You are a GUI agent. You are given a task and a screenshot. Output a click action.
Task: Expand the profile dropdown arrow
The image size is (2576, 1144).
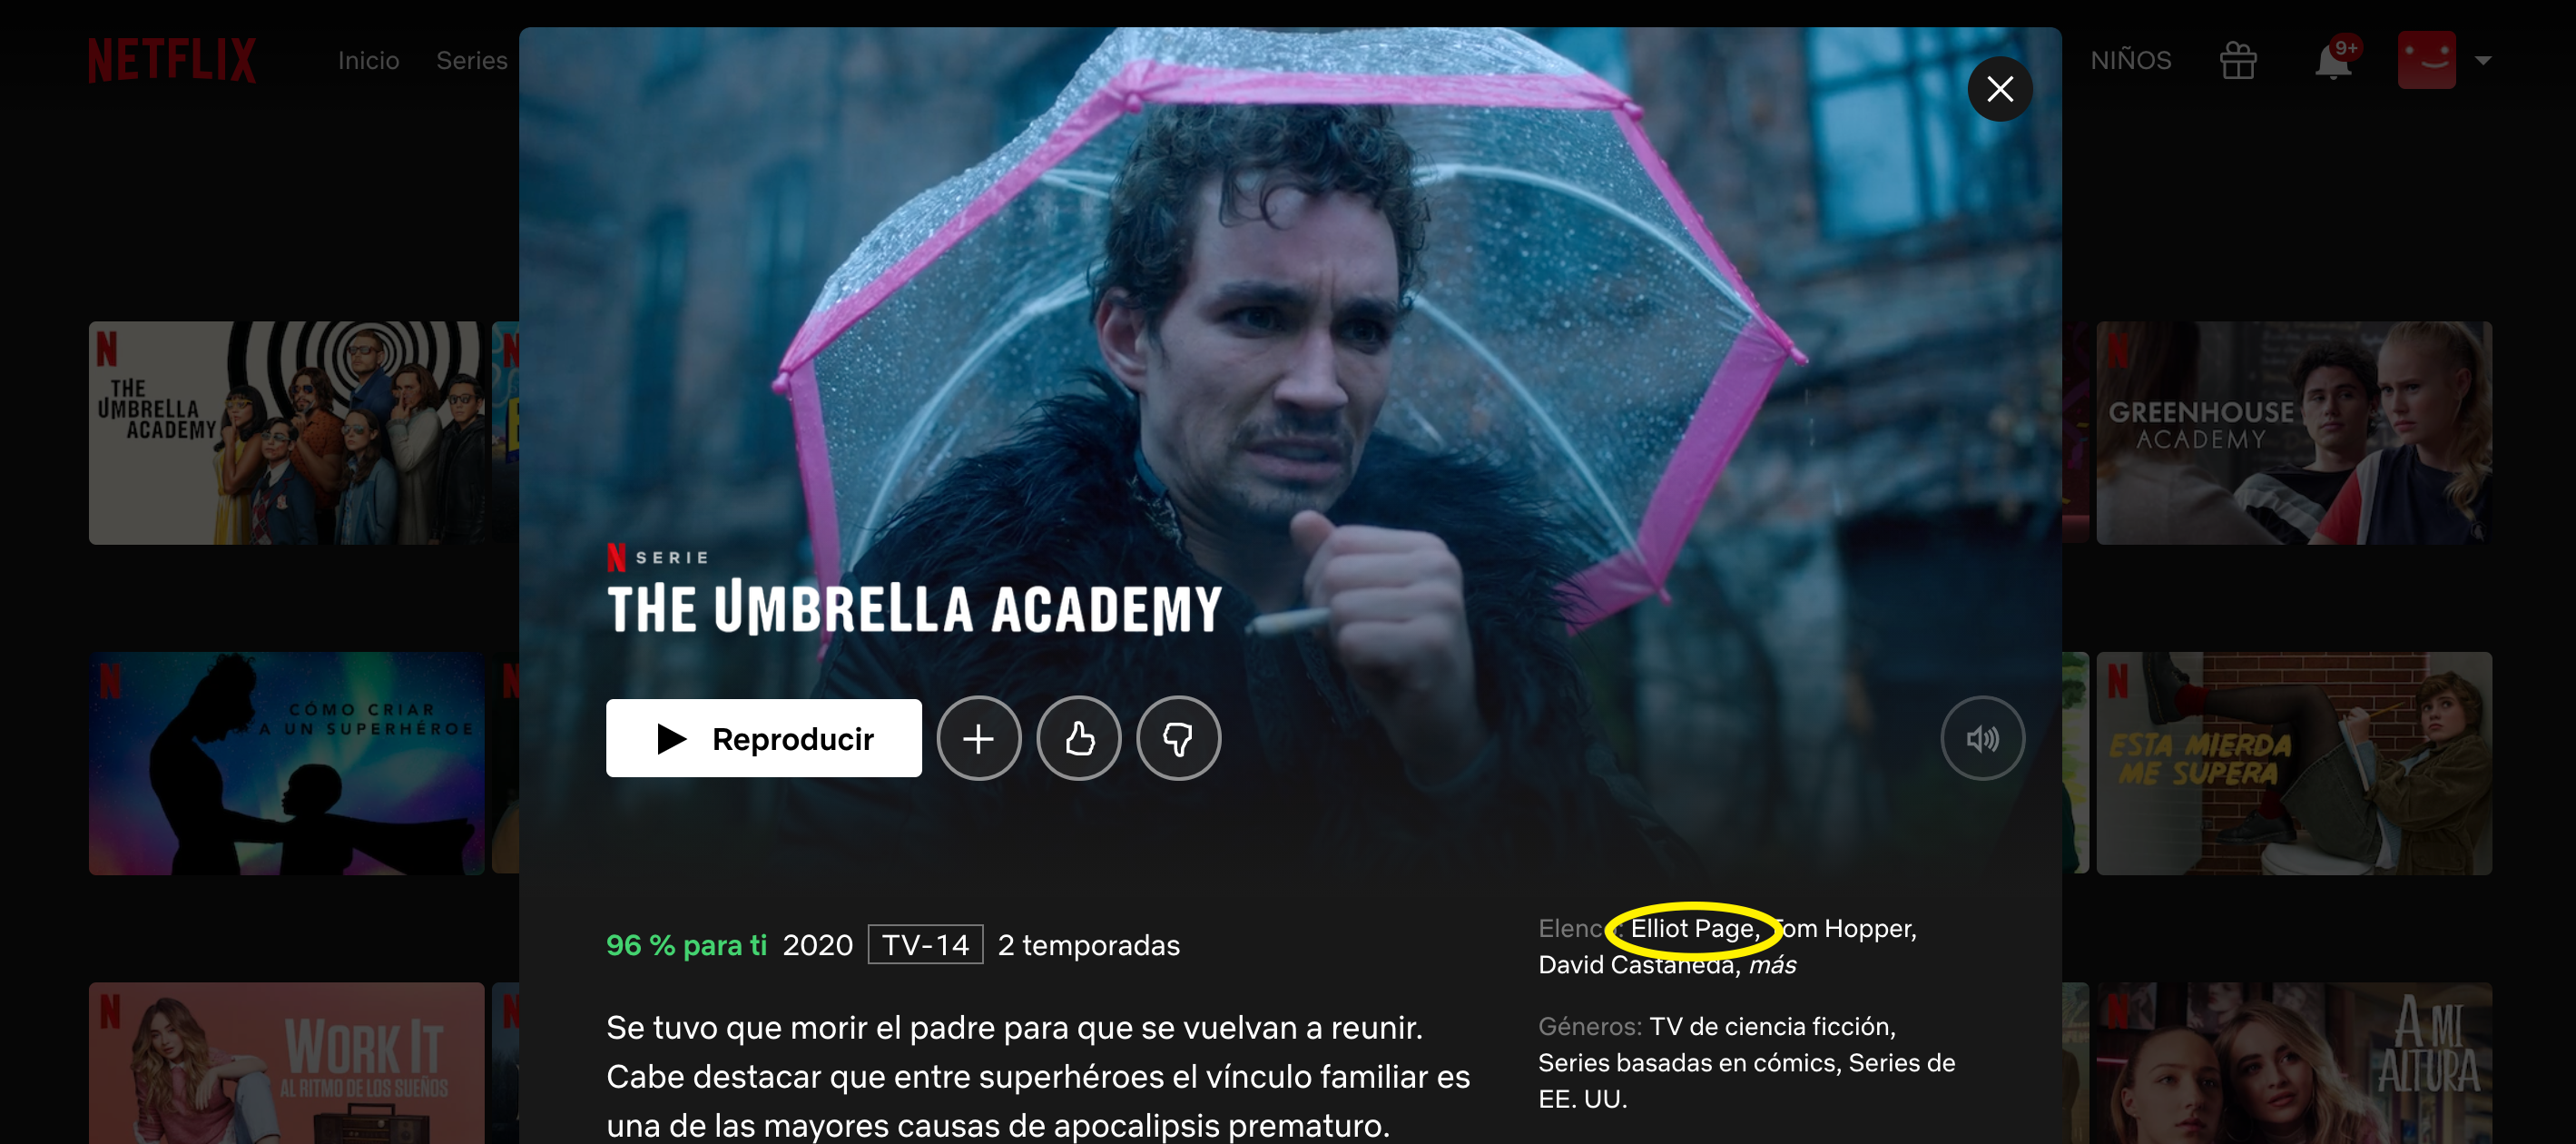click(x=2482, y=60)
